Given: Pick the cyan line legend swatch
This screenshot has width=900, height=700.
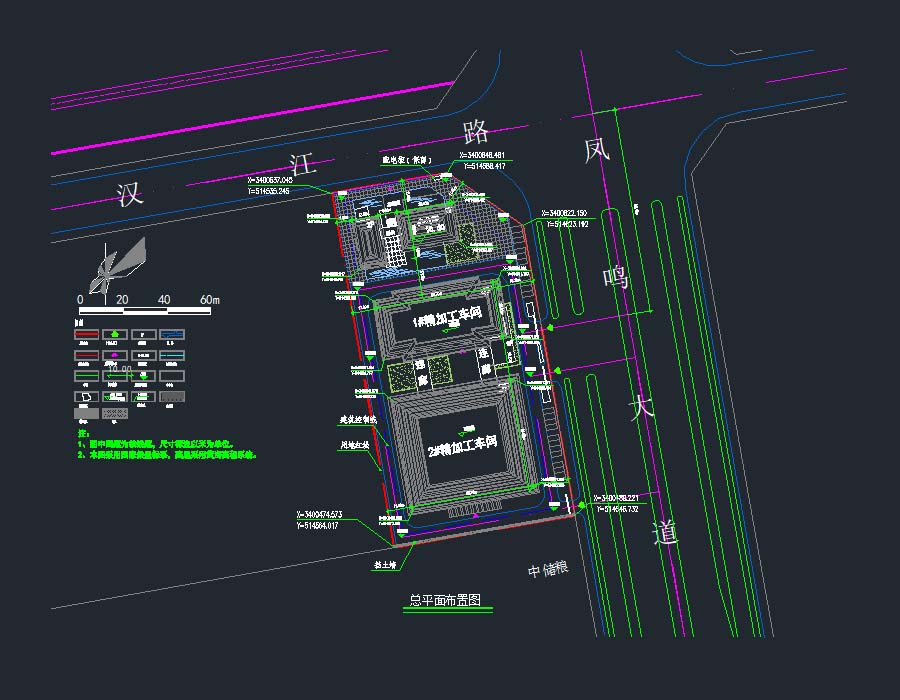Looking at the screenshot, I should pos(173,354).
